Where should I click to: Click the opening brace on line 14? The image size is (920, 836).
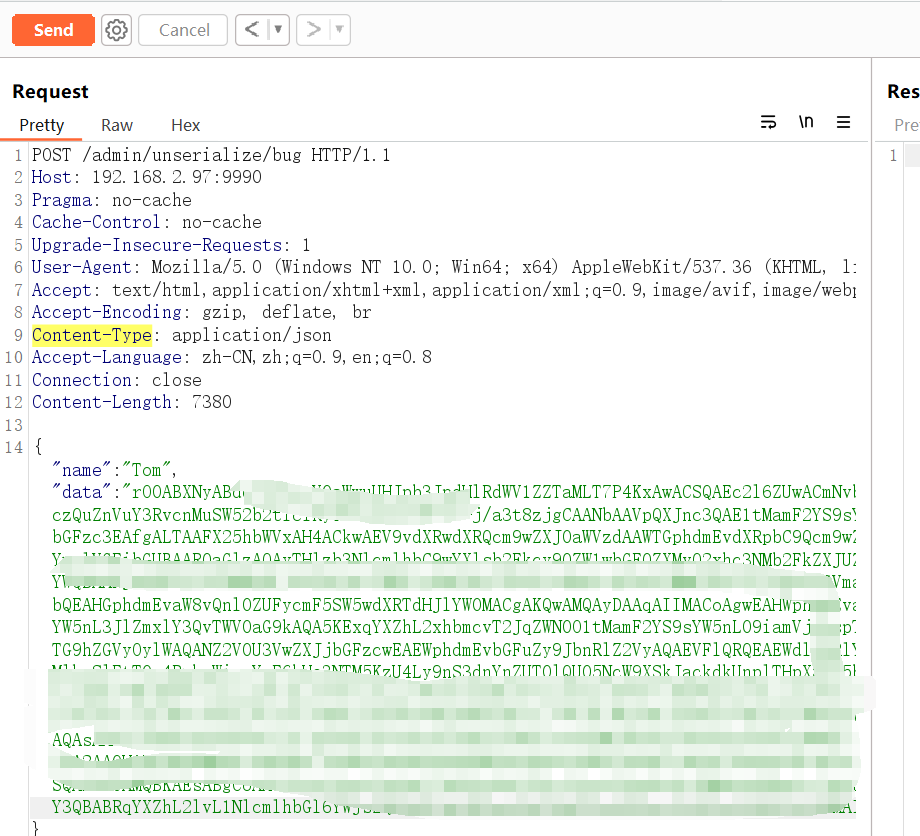tap(38, 447)
